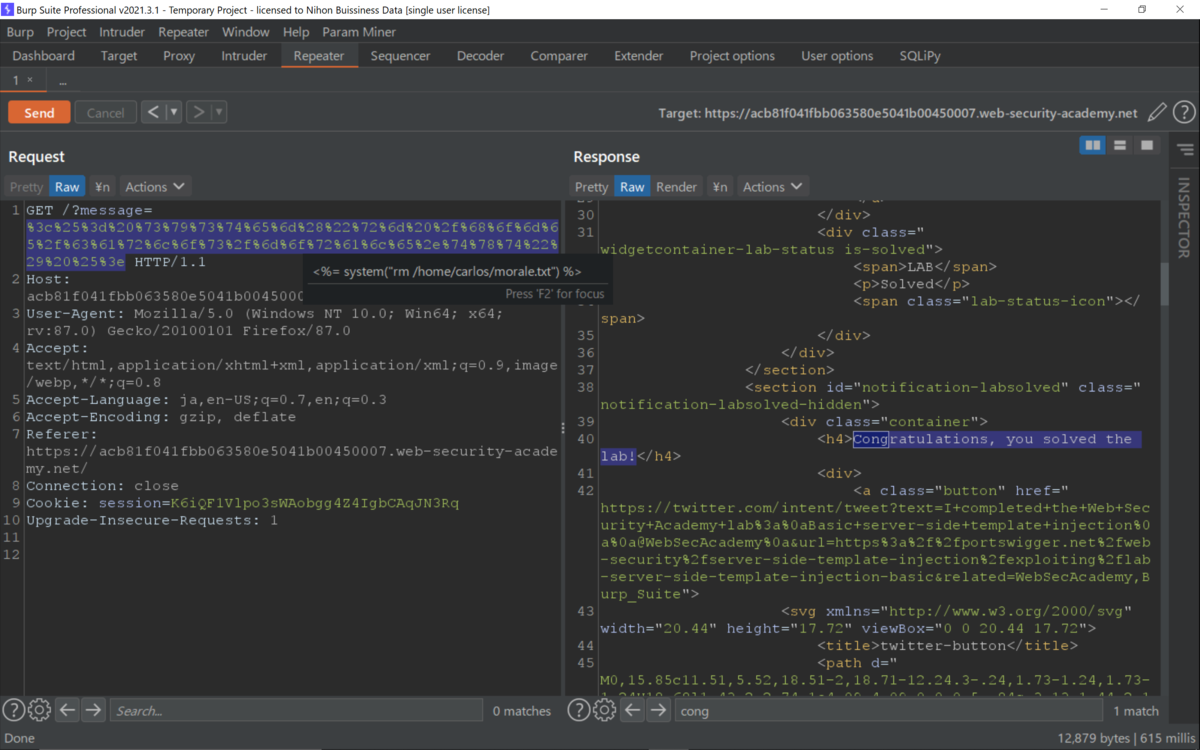Viewport: 1200px width, 750px height.
Task: Open forward history dropdown arrow
Action: 219,112
